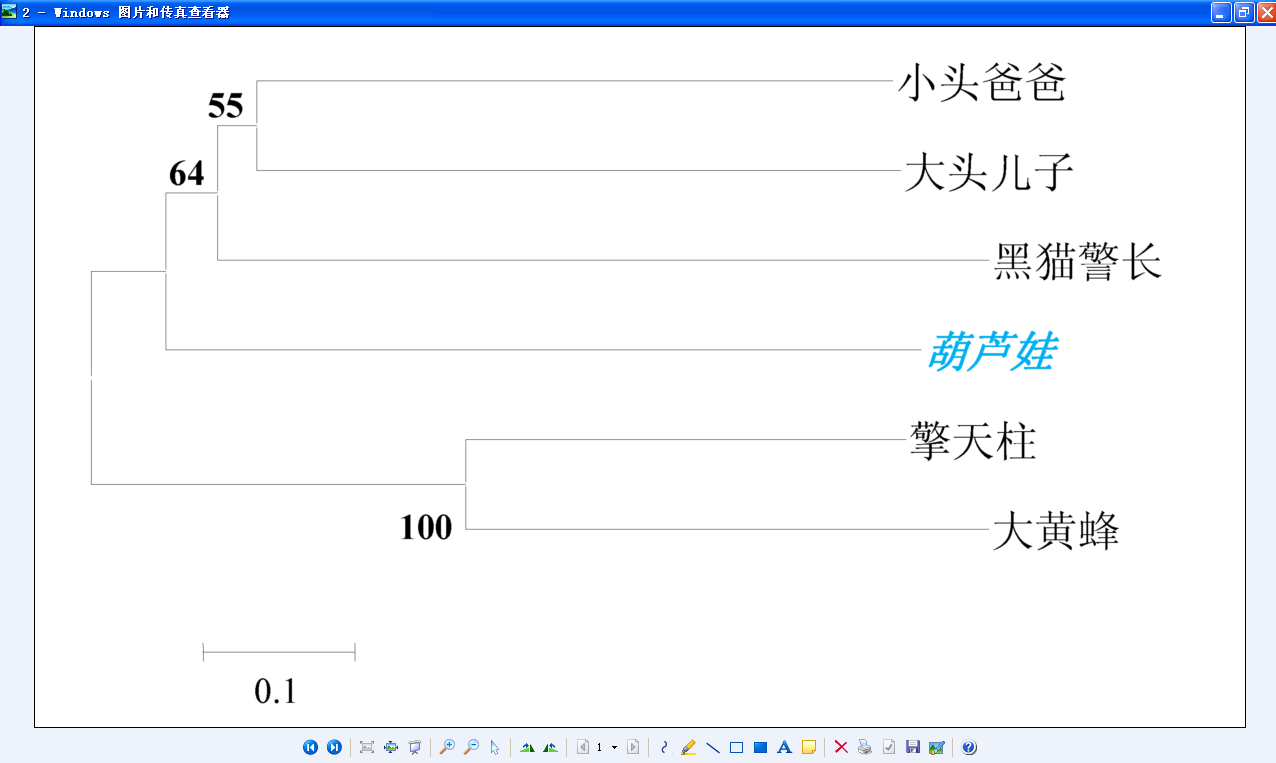Click the Best Fit icon

(367, 747)
